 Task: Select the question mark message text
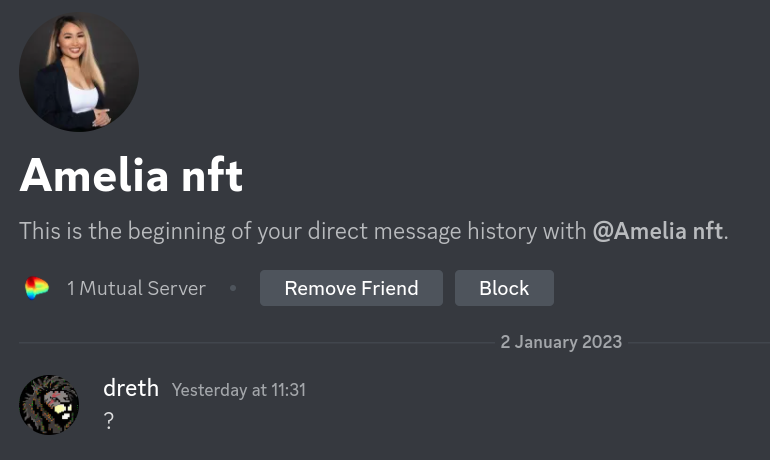(x=109, y=421)
